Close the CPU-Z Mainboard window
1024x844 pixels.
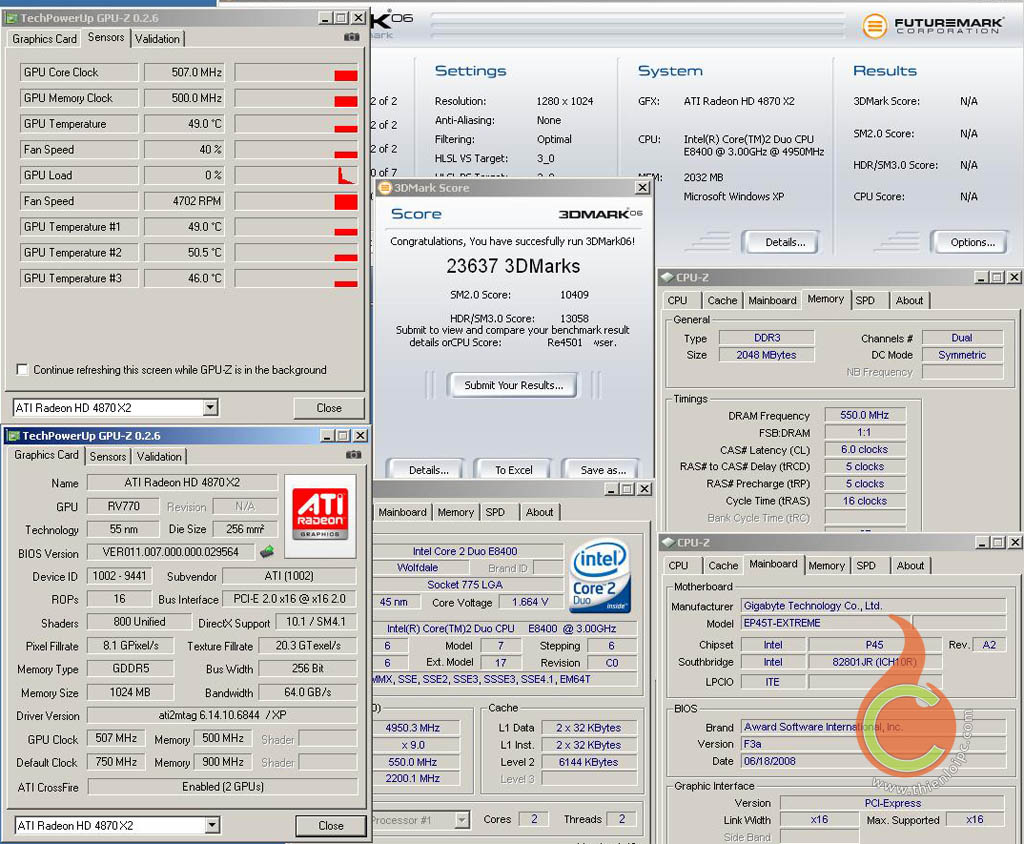coord(1014,543)
